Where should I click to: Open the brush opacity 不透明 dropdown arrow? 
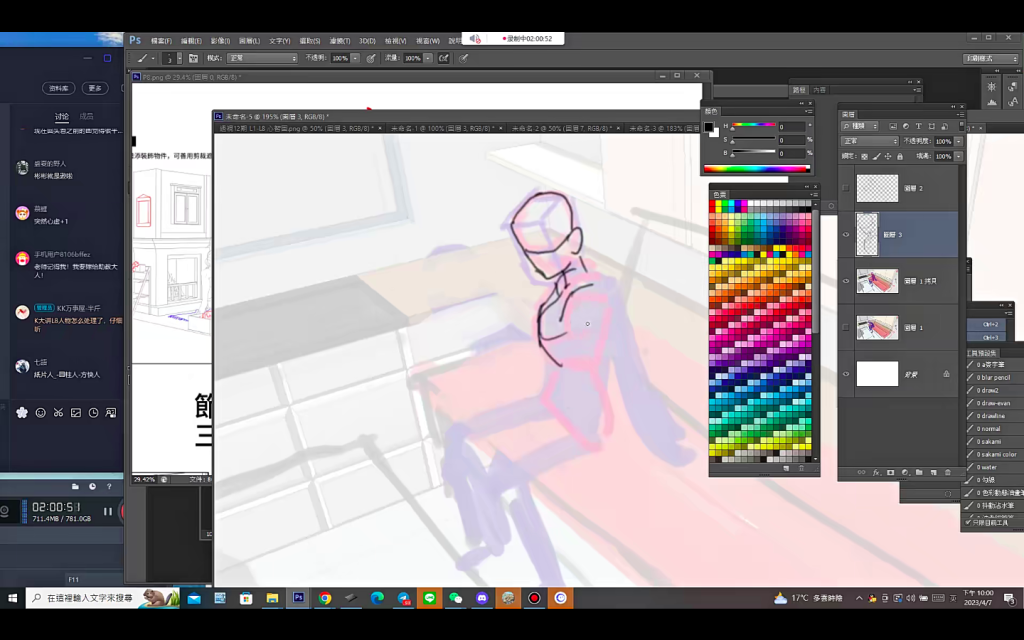tap(355, 58)
